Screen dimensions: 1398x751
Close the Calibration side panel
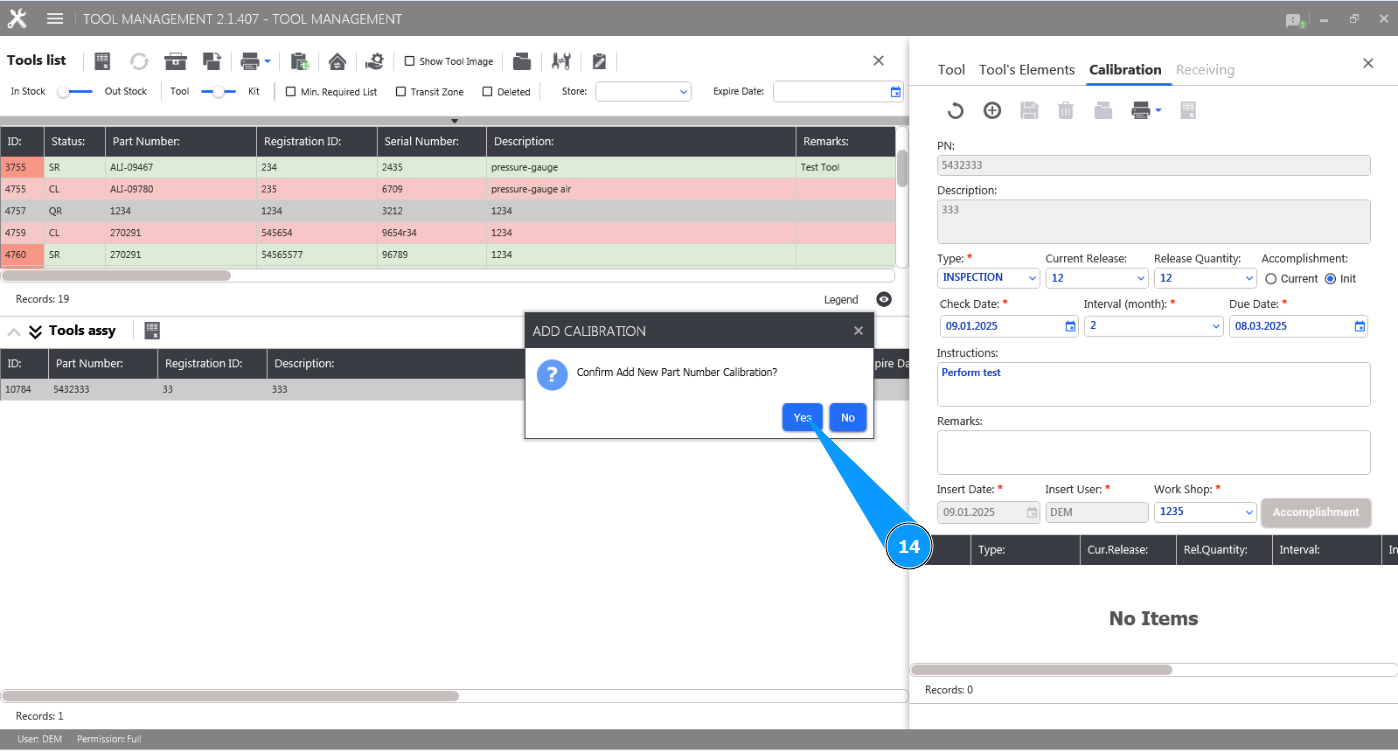[1368, 63]
